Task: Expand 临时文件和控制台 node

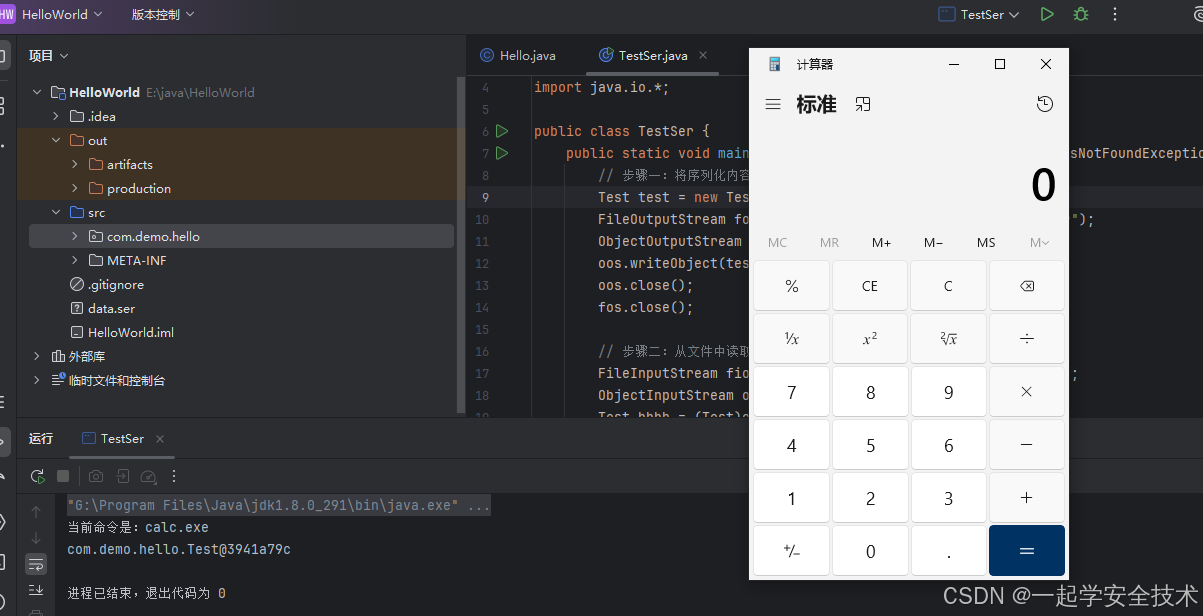Action: 37,380
